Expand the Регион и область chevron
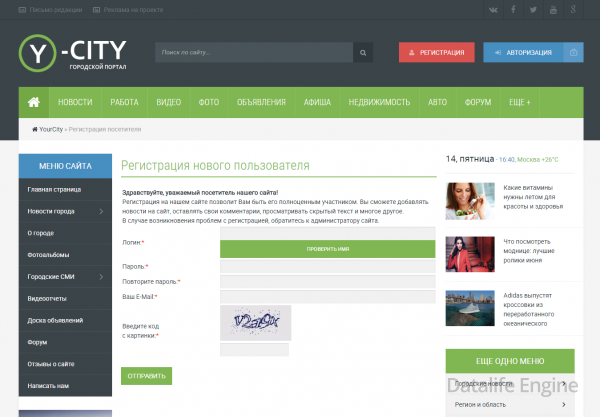The width and height of the screenshot is (600, 417). click(564, 404)
